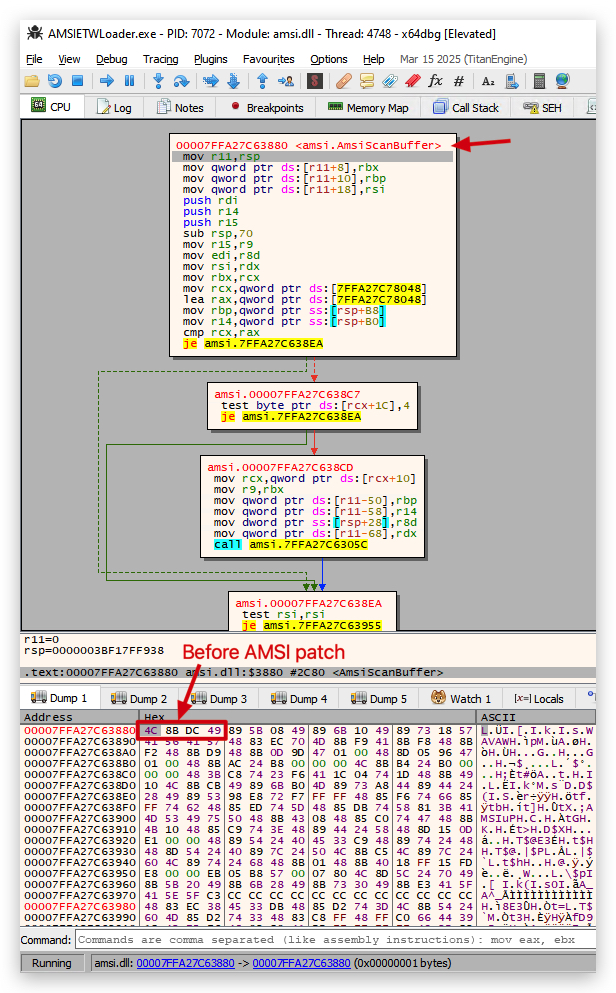Click the Run to user code icon
The width and height of the screenshot is (616, 993).
click(286, 81)
